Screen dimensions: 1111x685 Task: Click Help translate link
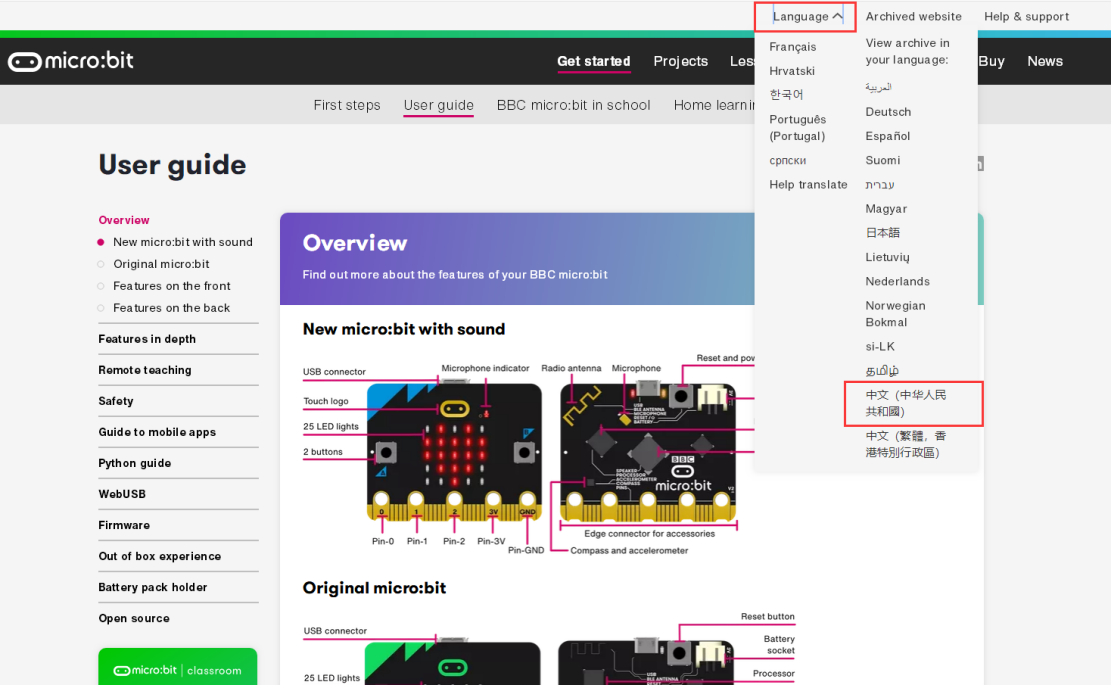808,184
